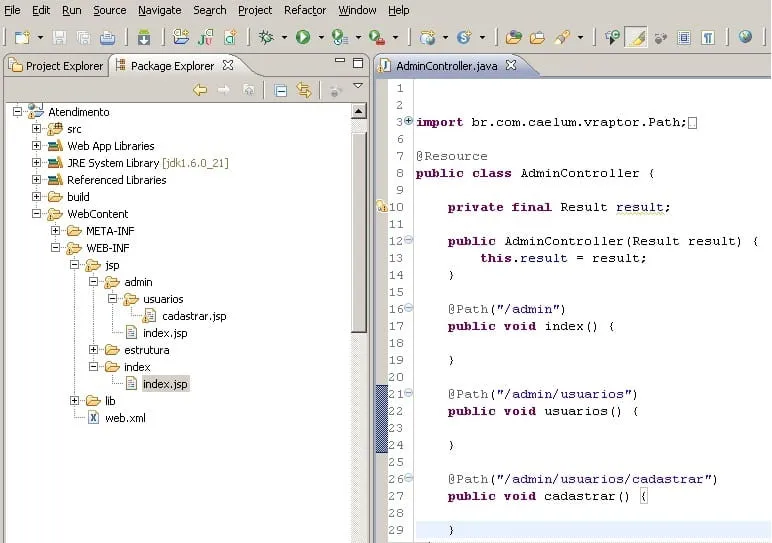Select cadastrar.jsp in the tree

click(193, 316)
